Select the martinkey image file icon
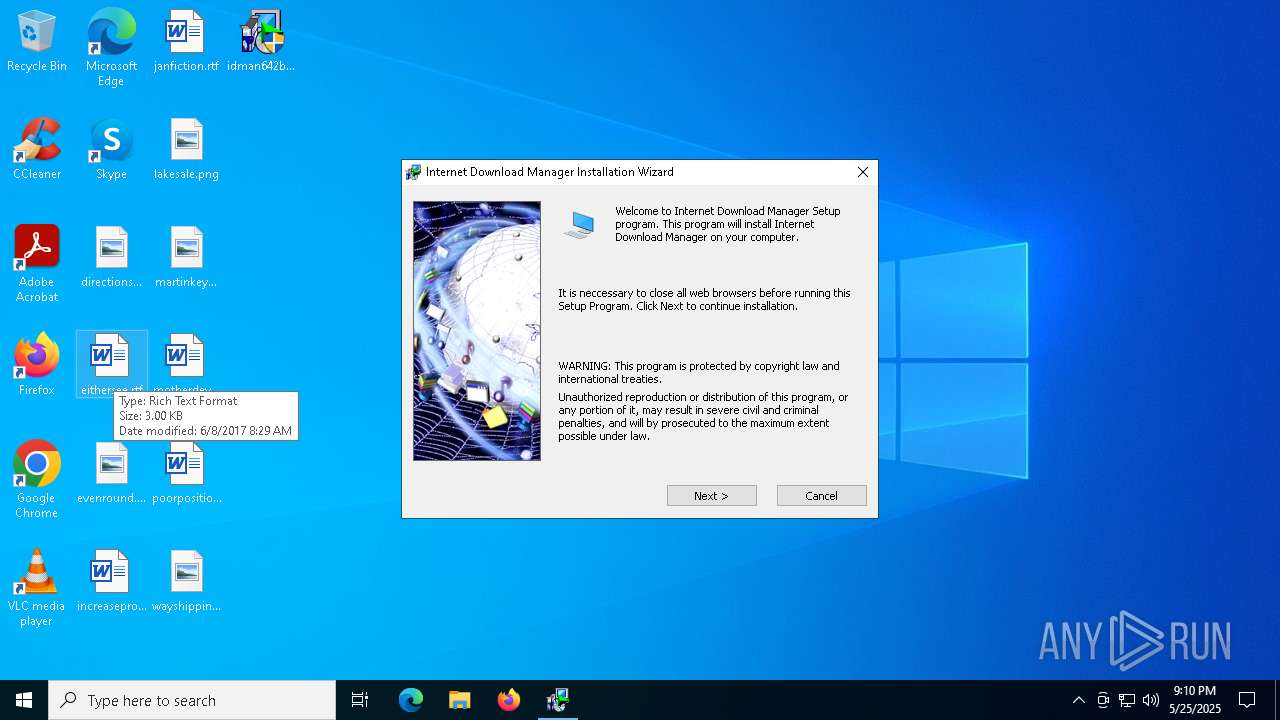1280x720 pixels. 186,258
